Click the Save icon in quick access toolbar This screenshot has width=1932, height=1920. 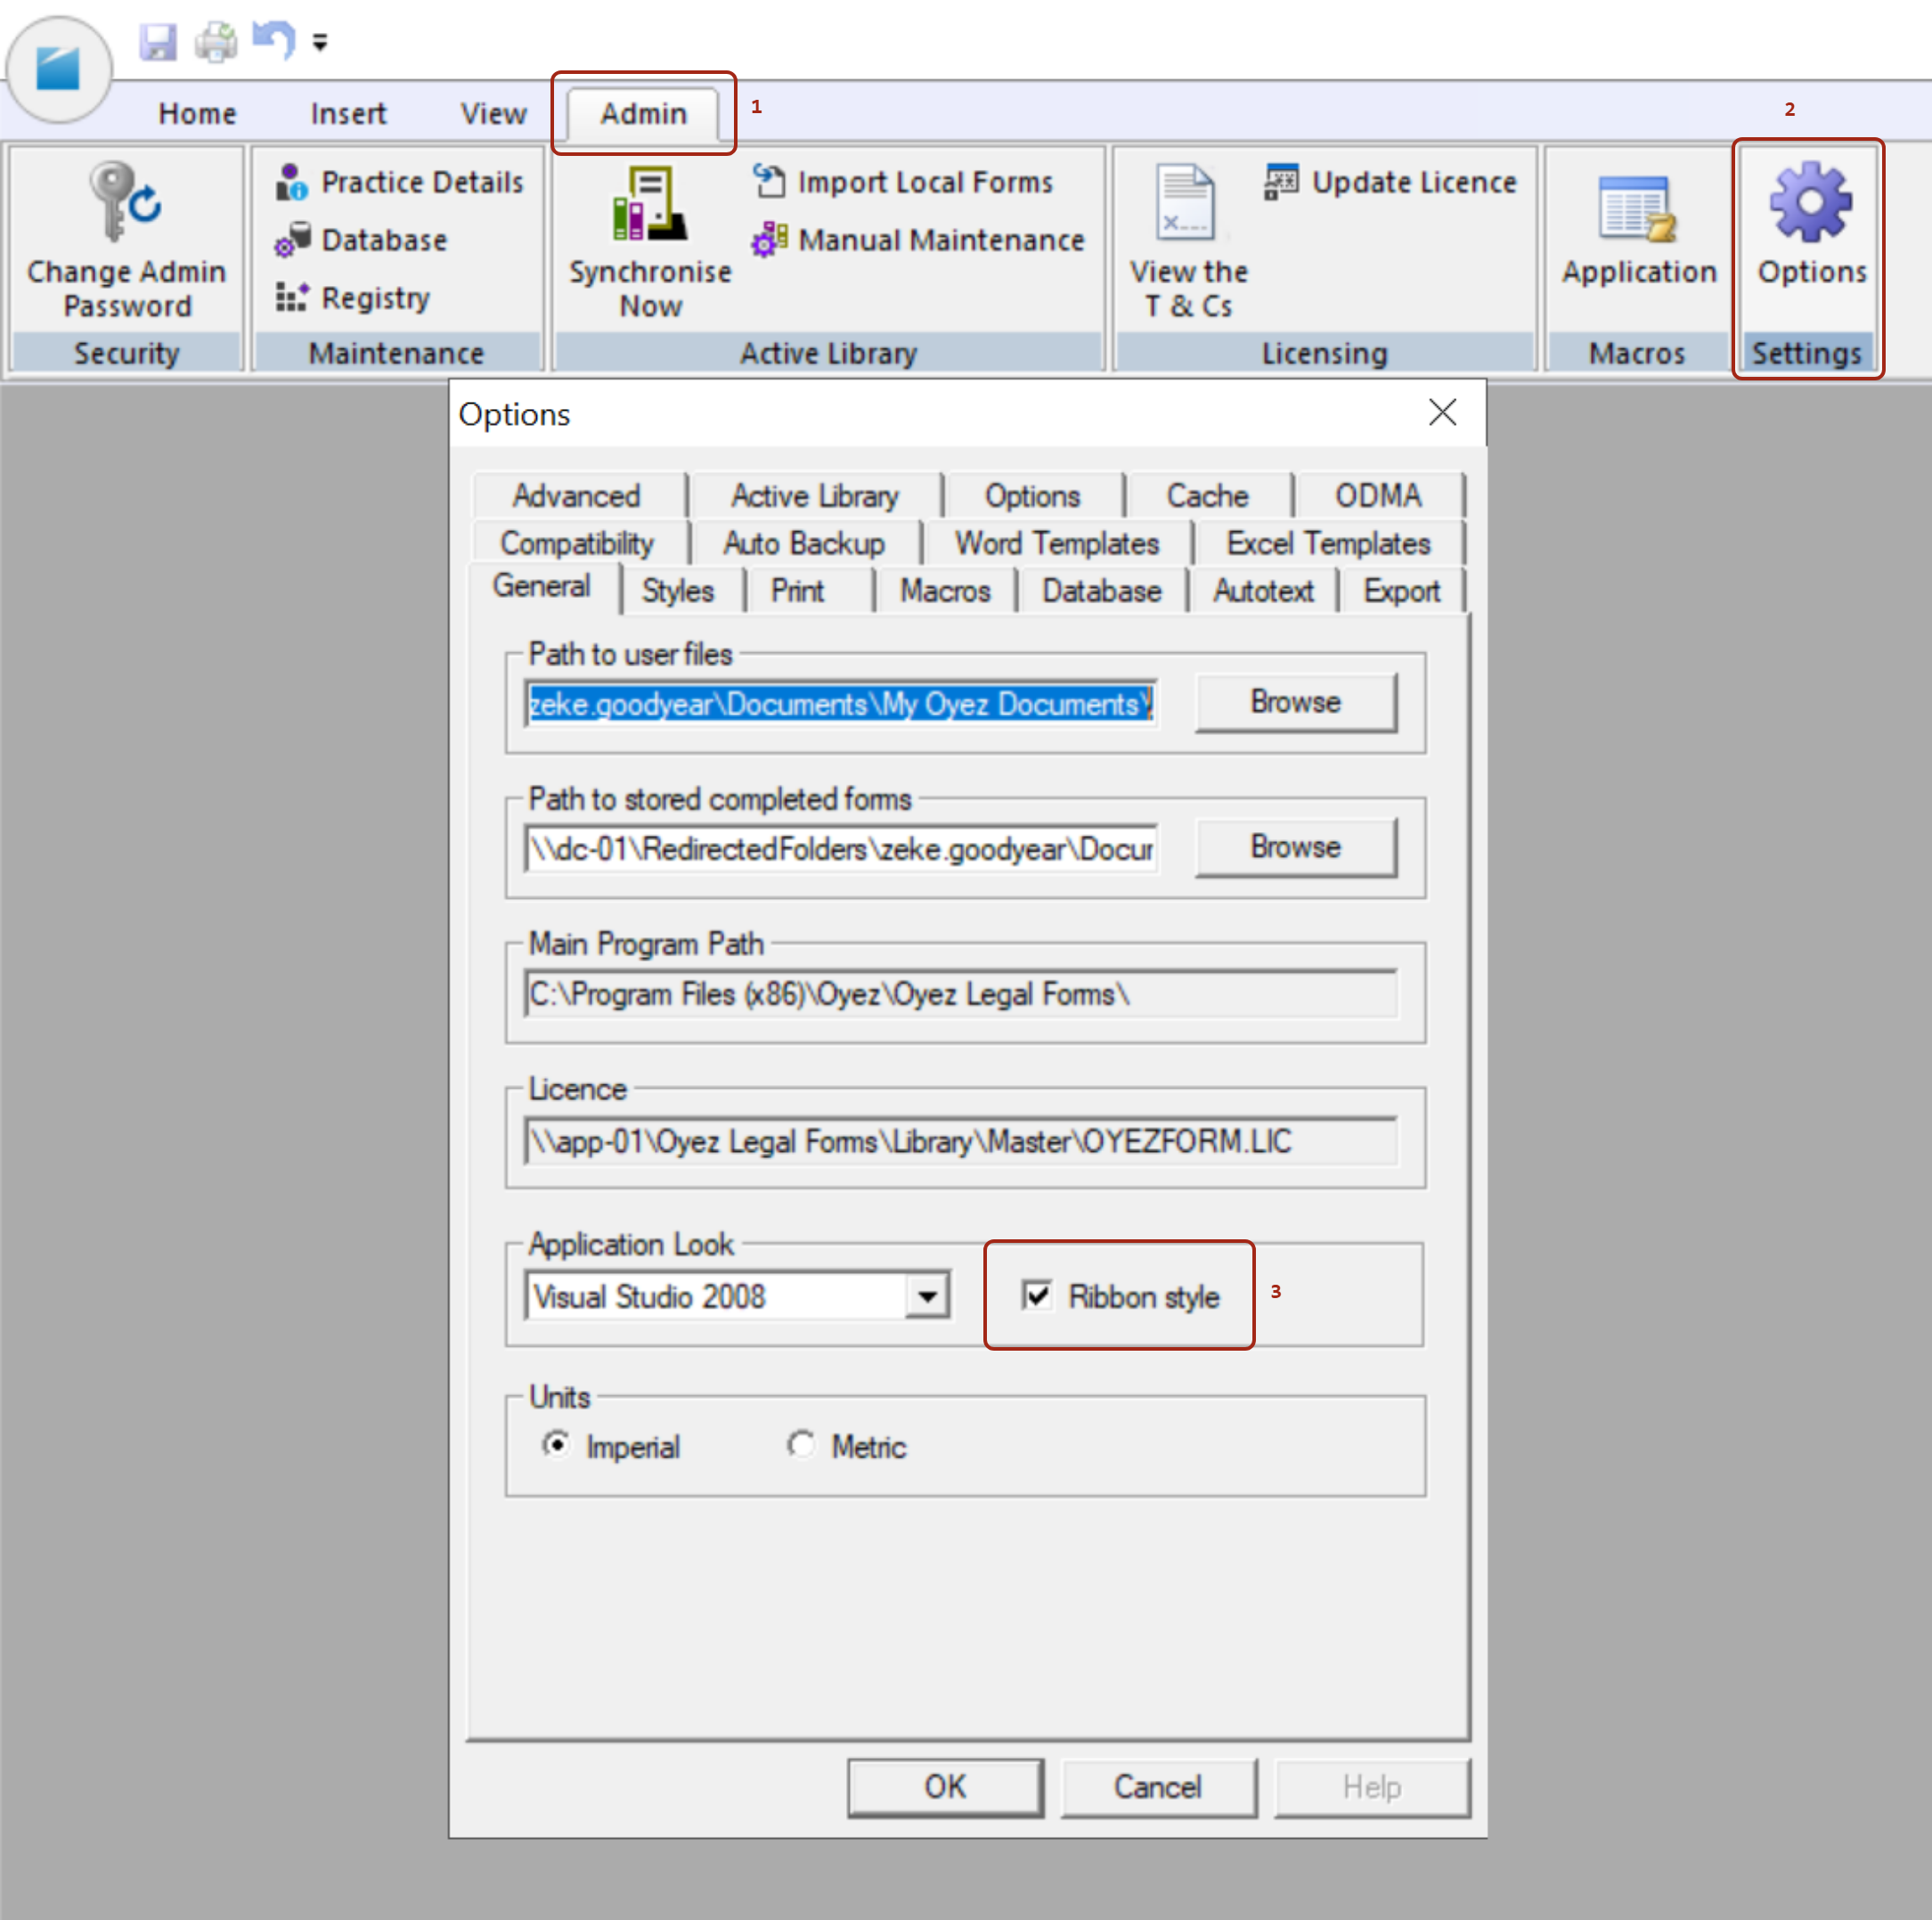(158, 42)
